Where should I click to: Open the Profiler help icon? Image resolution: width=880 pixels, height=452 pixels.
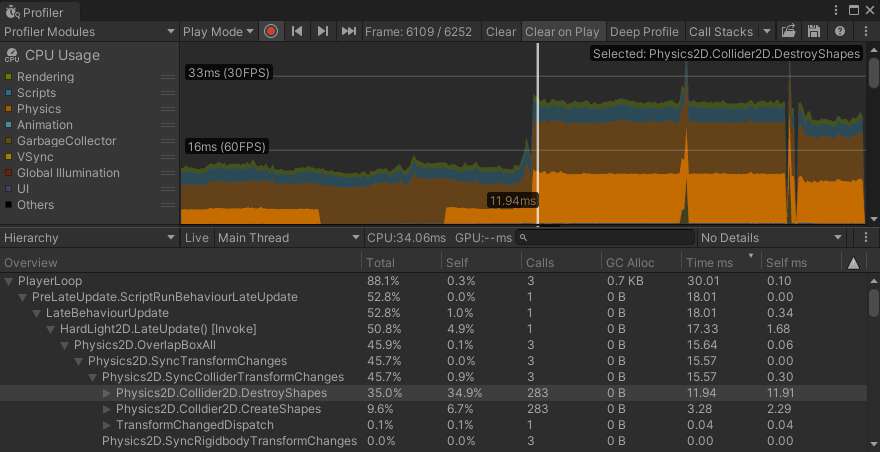click(x=840, y=31)
